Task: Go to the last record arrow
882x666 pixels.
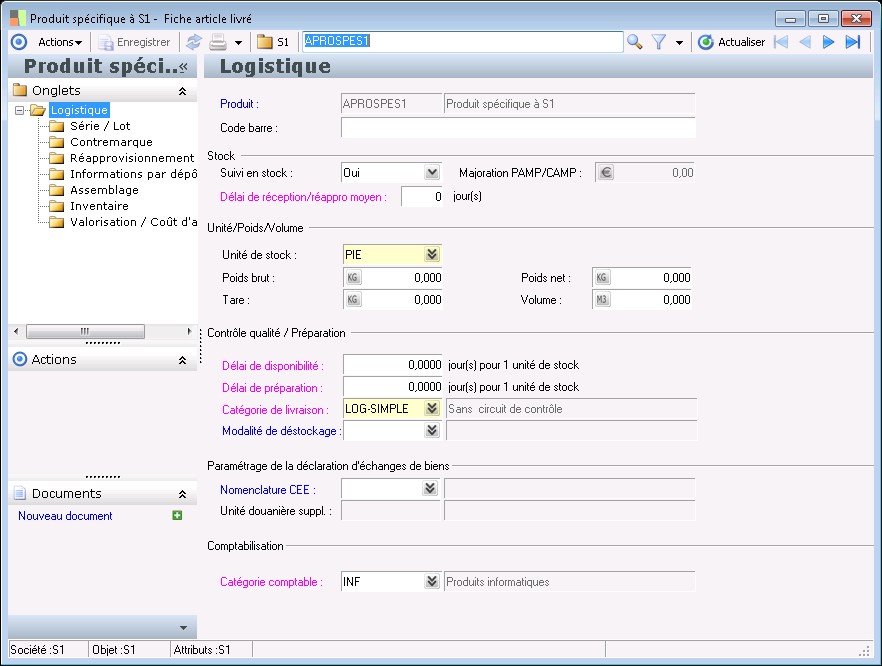Action: pos(853,42)
